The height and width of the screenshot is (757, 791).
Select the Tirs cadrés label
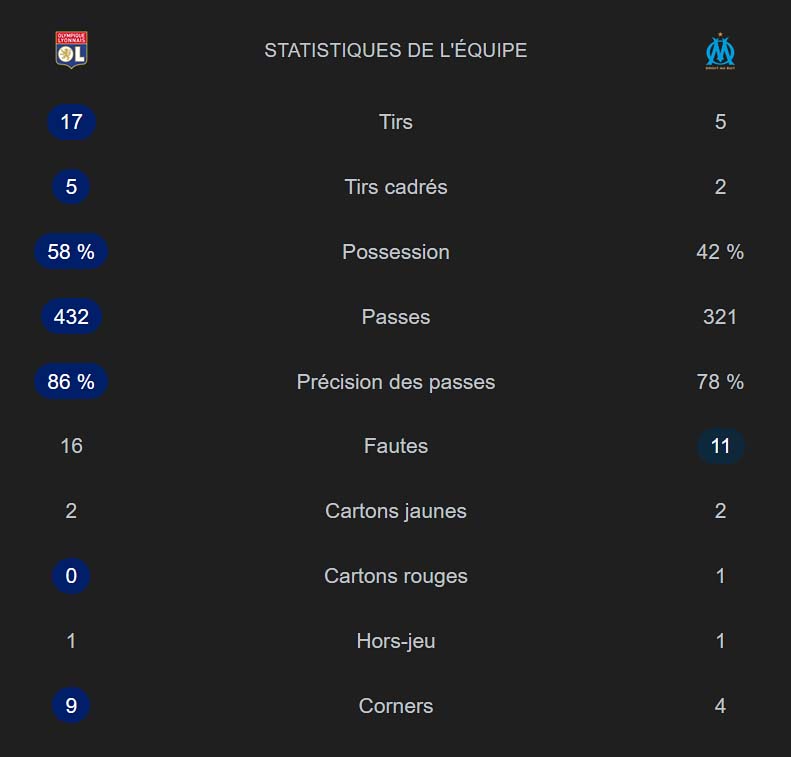(396, 187)
